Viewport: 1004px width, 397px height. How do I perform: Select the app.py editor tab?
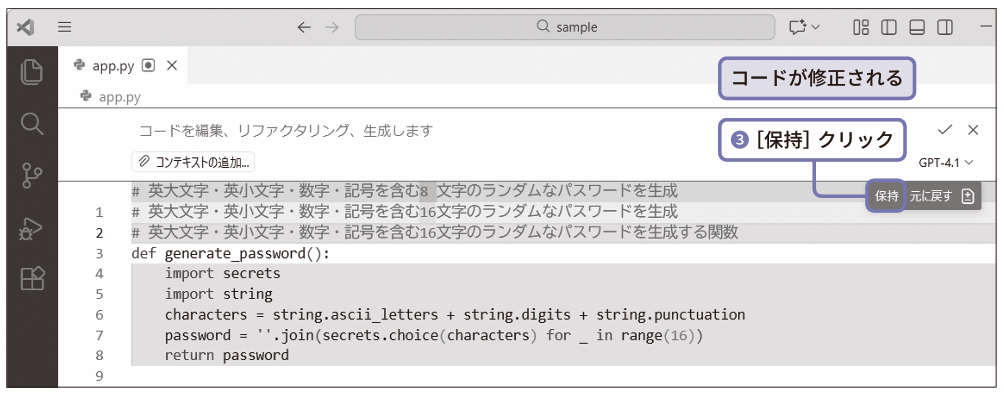(123, 66)
